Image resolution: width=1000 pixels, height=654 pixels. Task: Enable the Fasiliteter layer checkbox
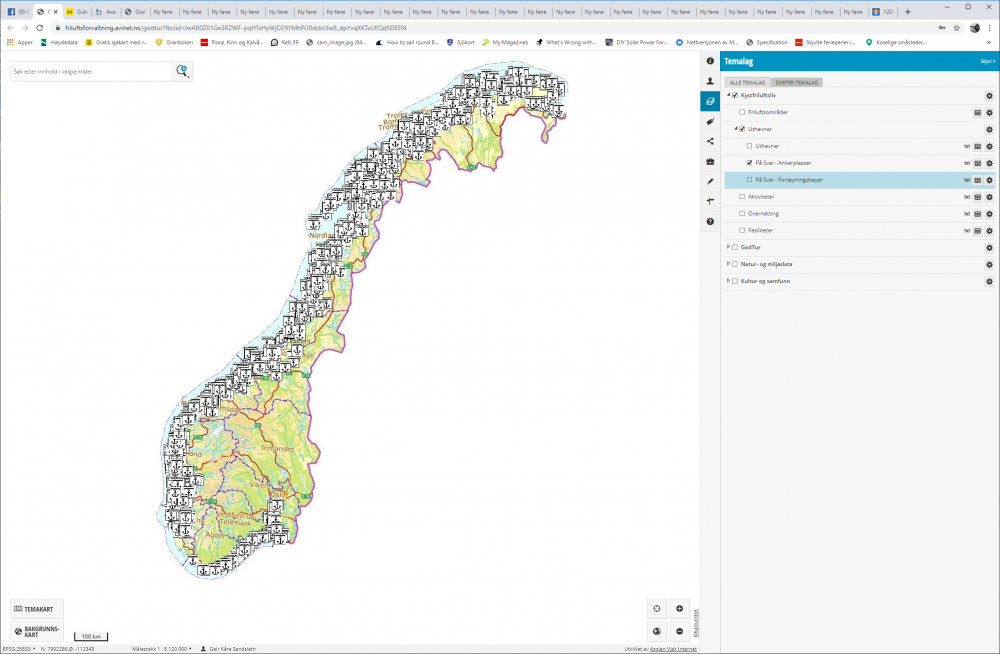[x=742, y=230]
